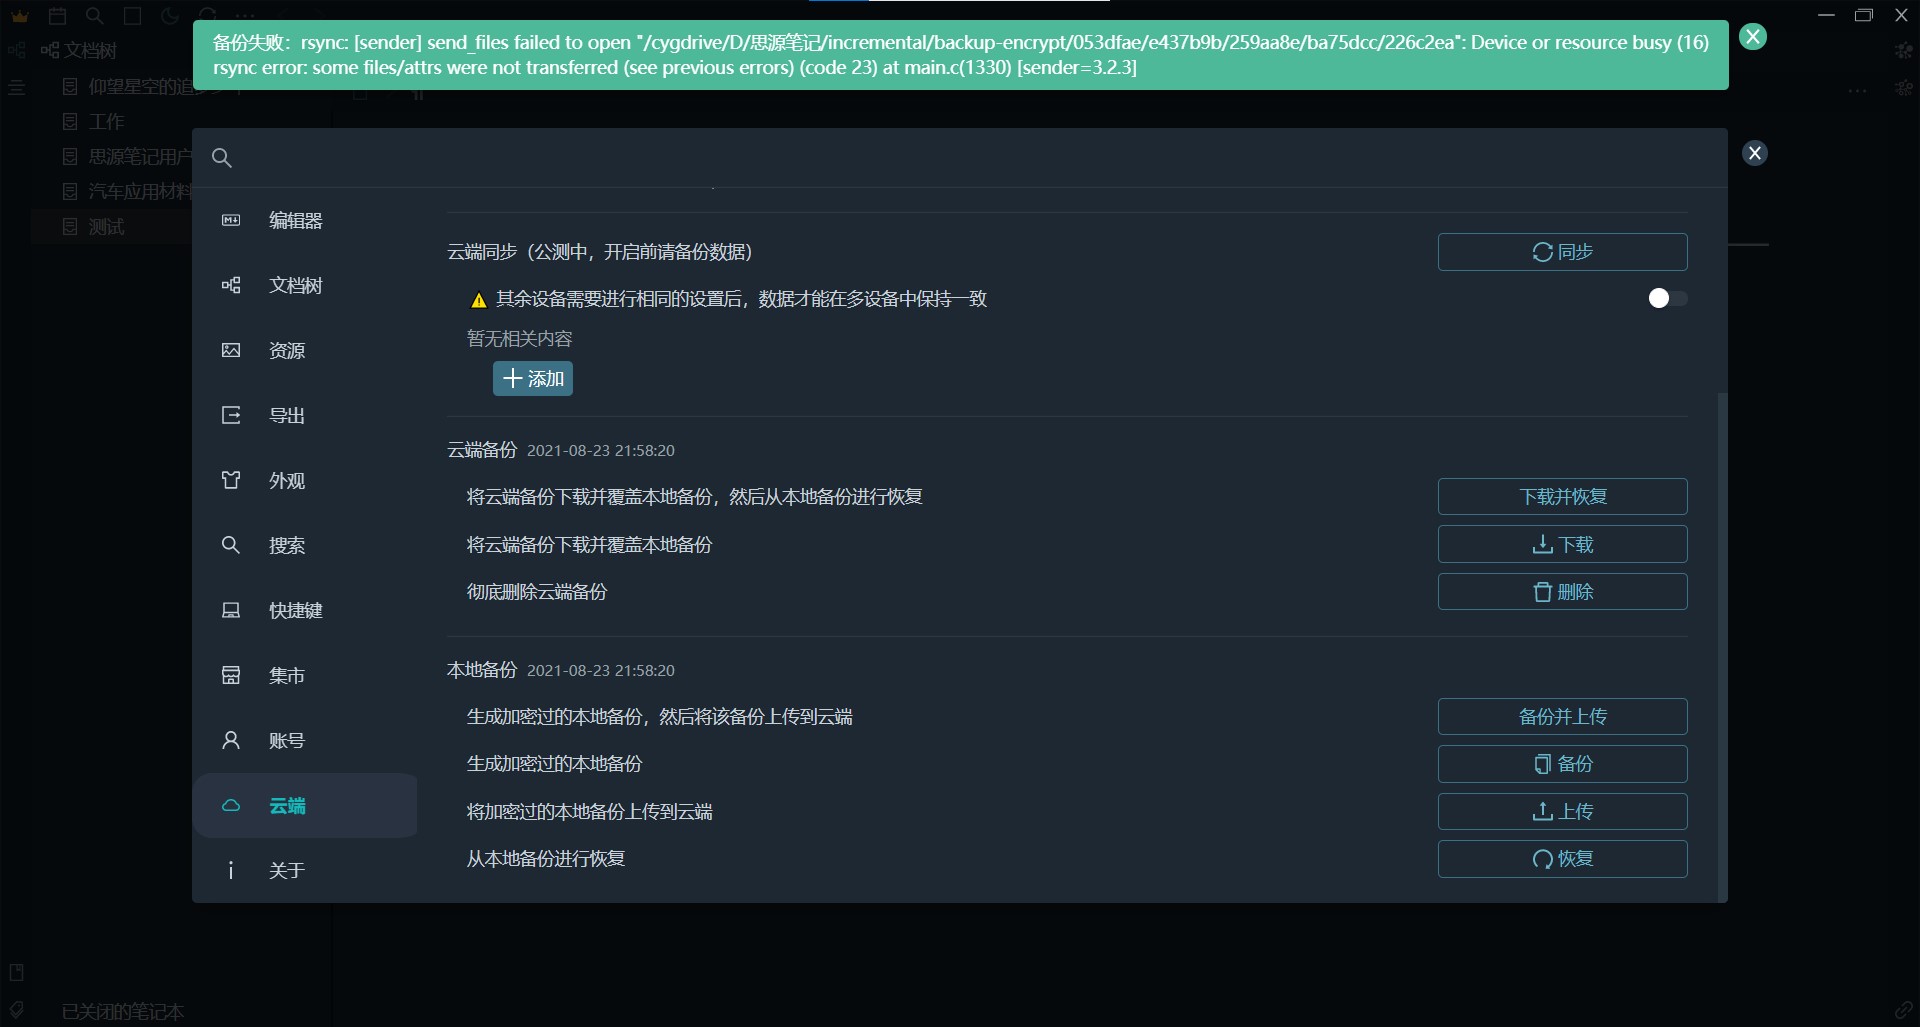This screenshot has width=1920, height=1027.
Task: Click the global search magnifier icon in top toolbar
Action: tap(95, 16)
